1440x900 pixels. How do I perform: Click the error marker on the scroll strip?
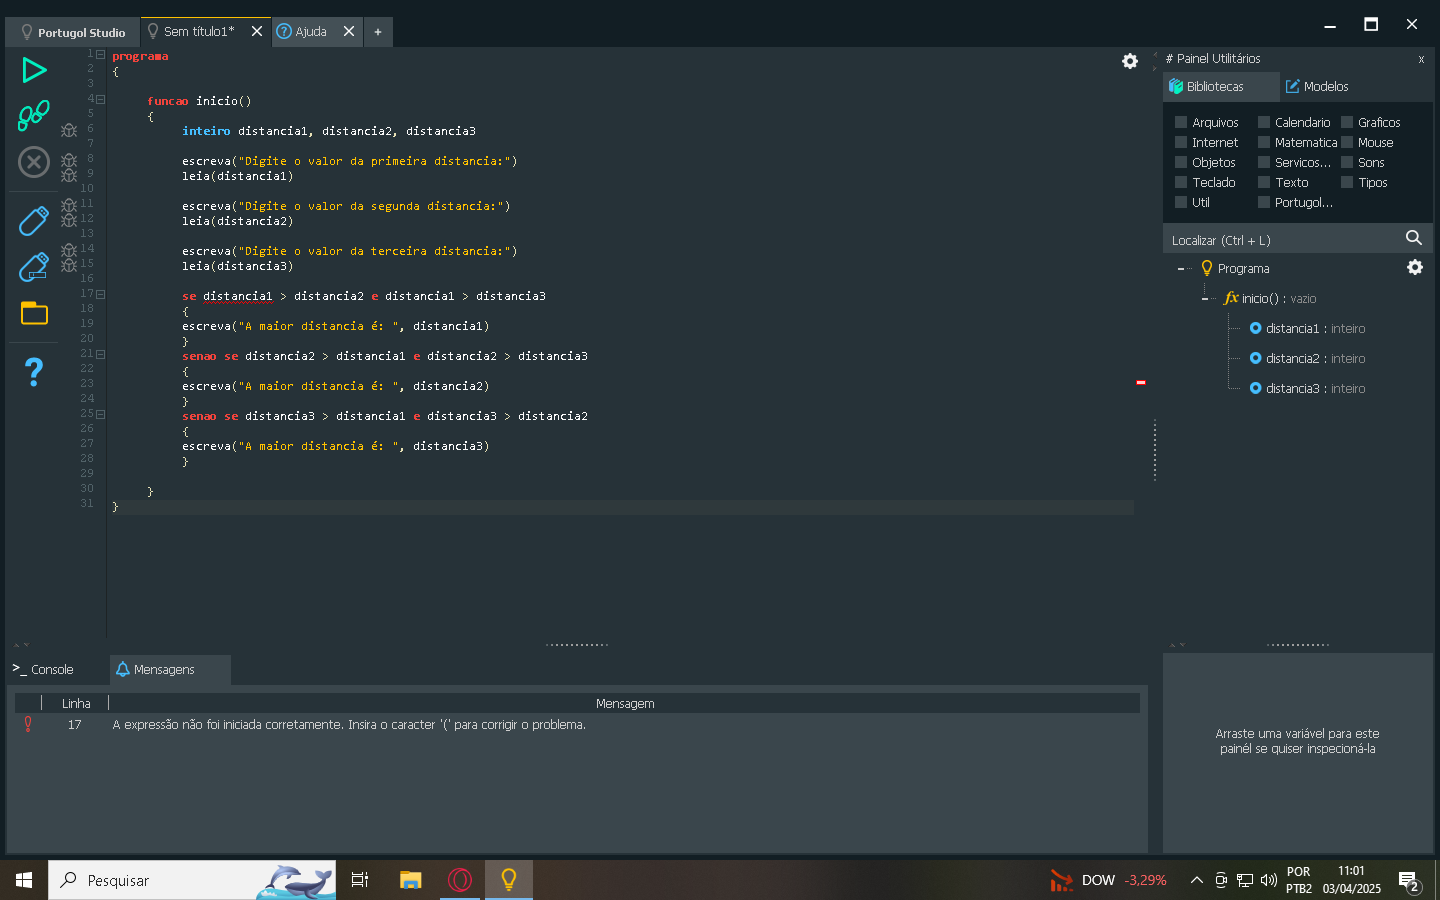(x=1140, y=382)
